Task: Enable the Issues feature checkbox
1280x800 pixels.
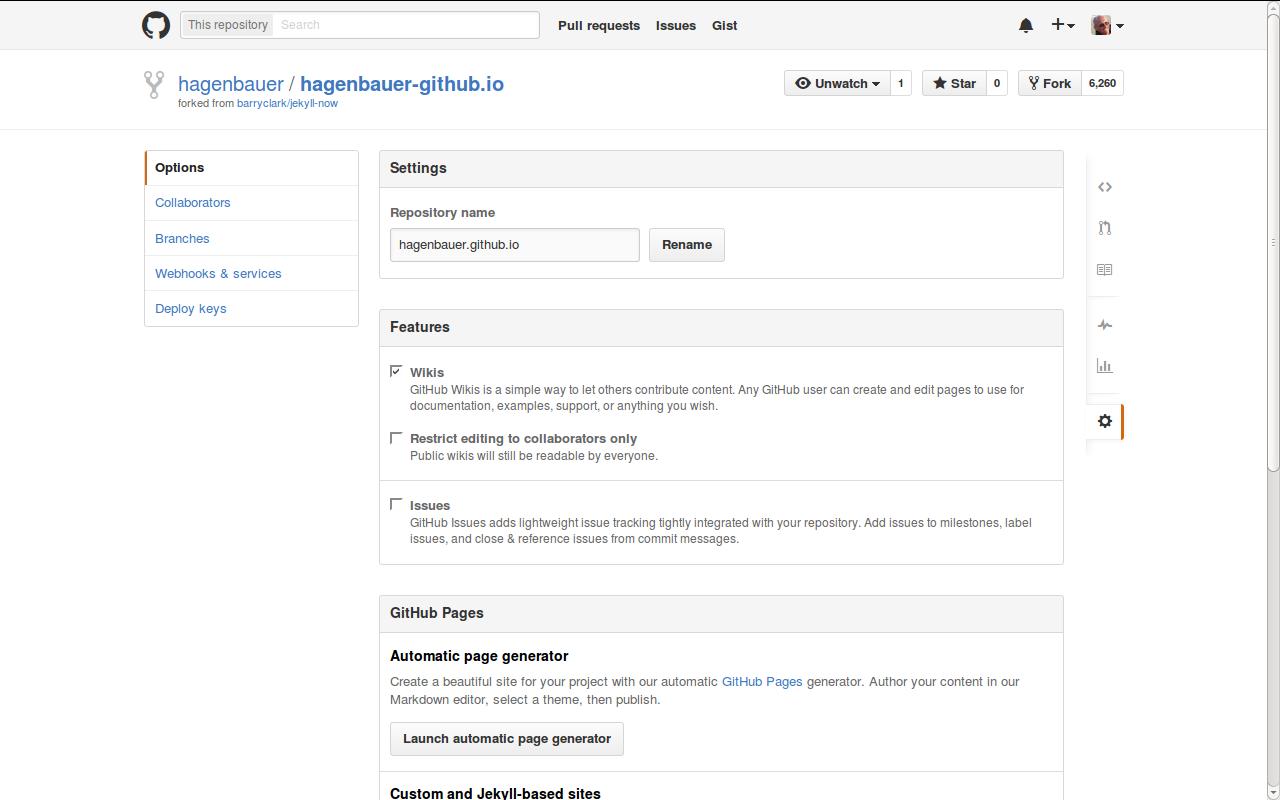Action: [x=396, y=504]
